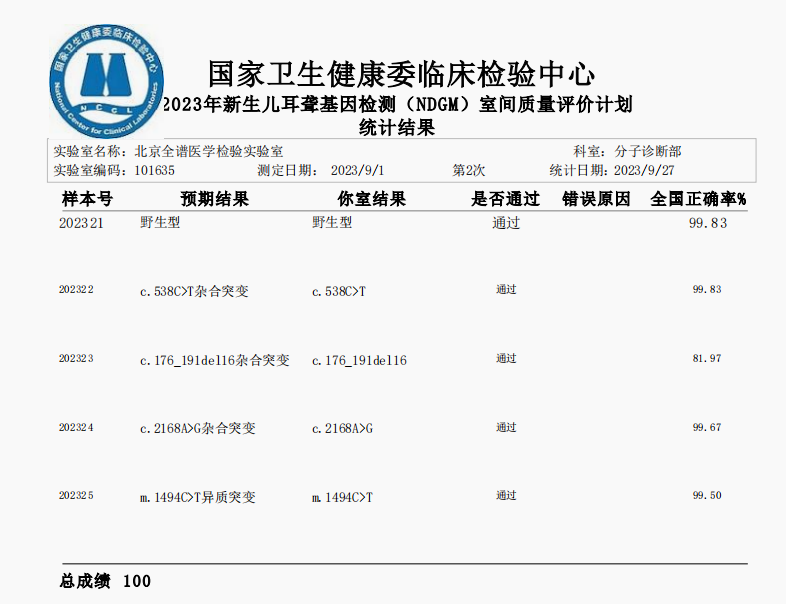Click expected c.538C>T杂合突变
This screenshot has width=786, height=604.
194,291
